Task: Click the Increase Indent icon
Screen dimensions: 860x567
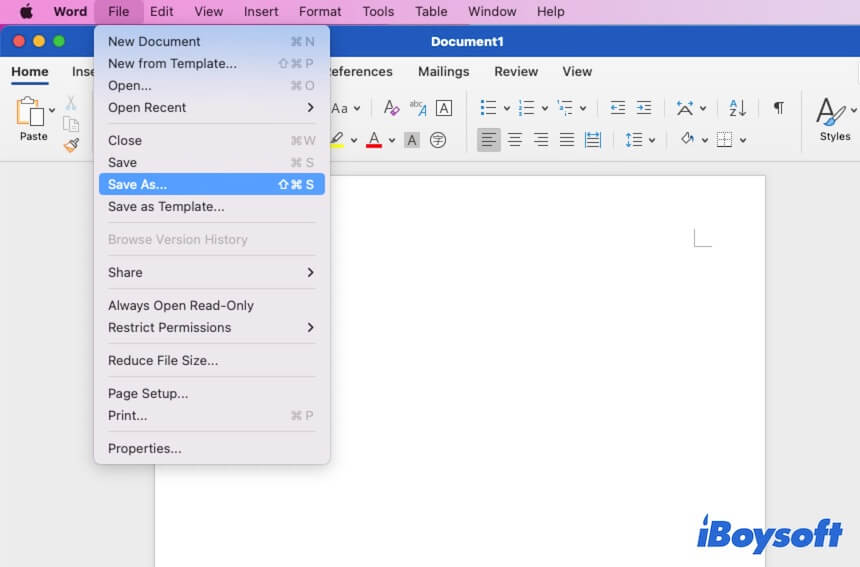Action: click(644, 107)
